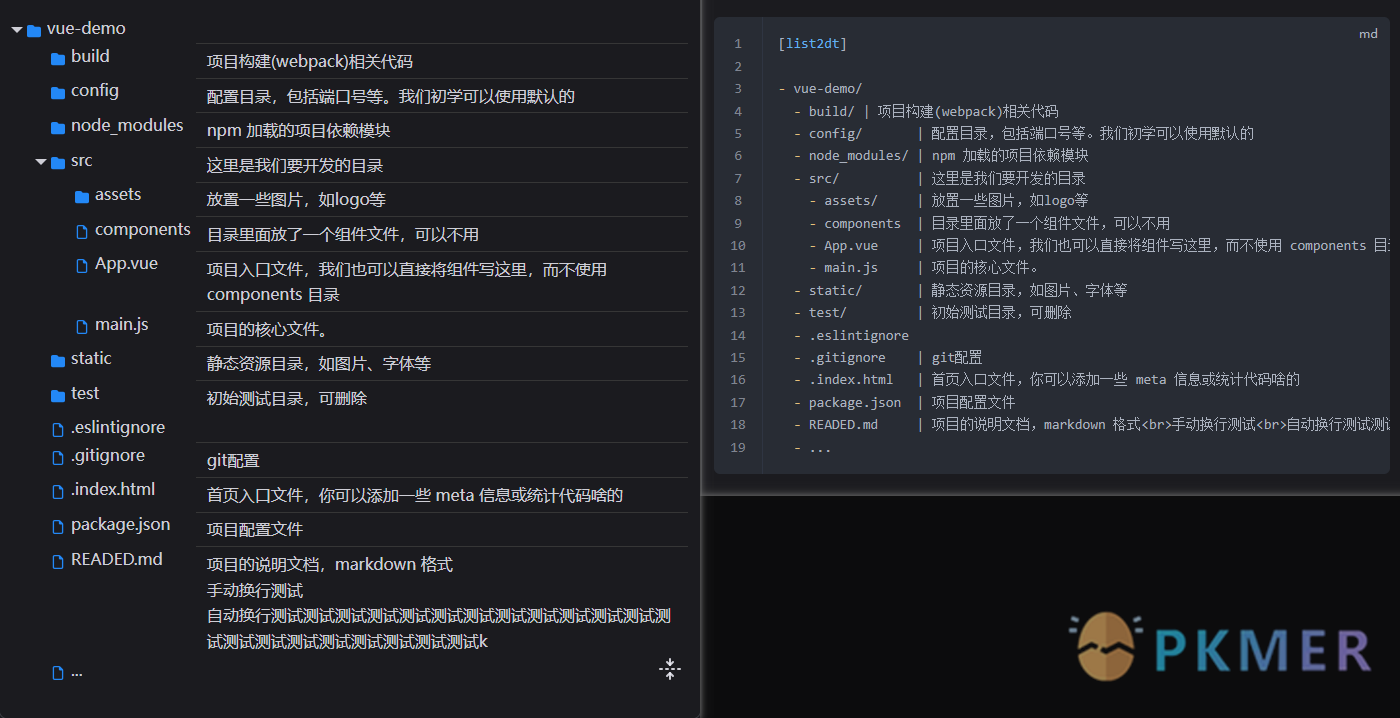Select the node_modules folder label
This screenshot has height=718, width=1400.
point(127,126)
